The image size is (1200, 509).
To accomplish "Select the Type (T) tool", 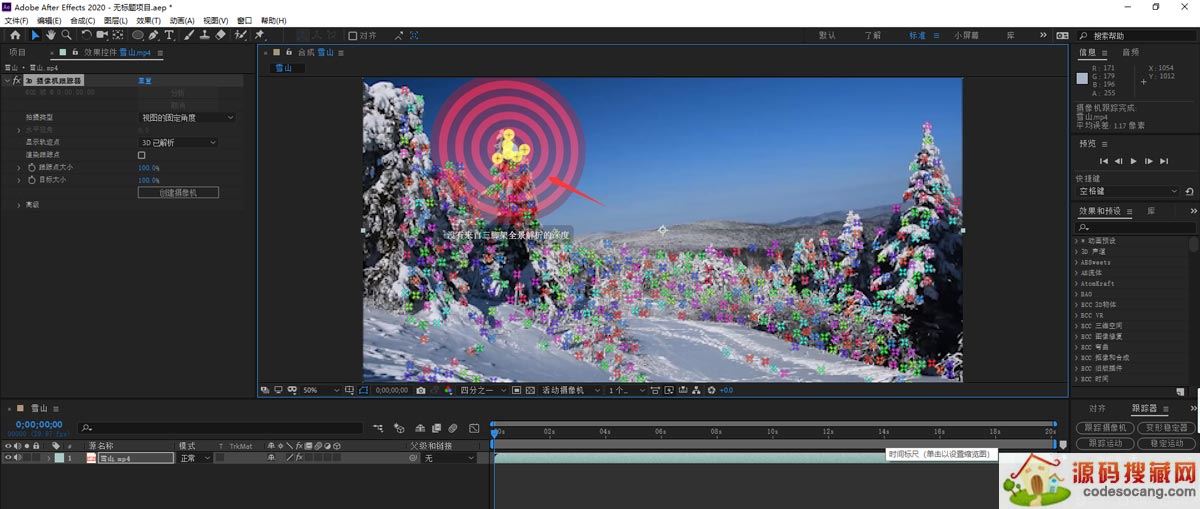I will (x=169, y=35).
